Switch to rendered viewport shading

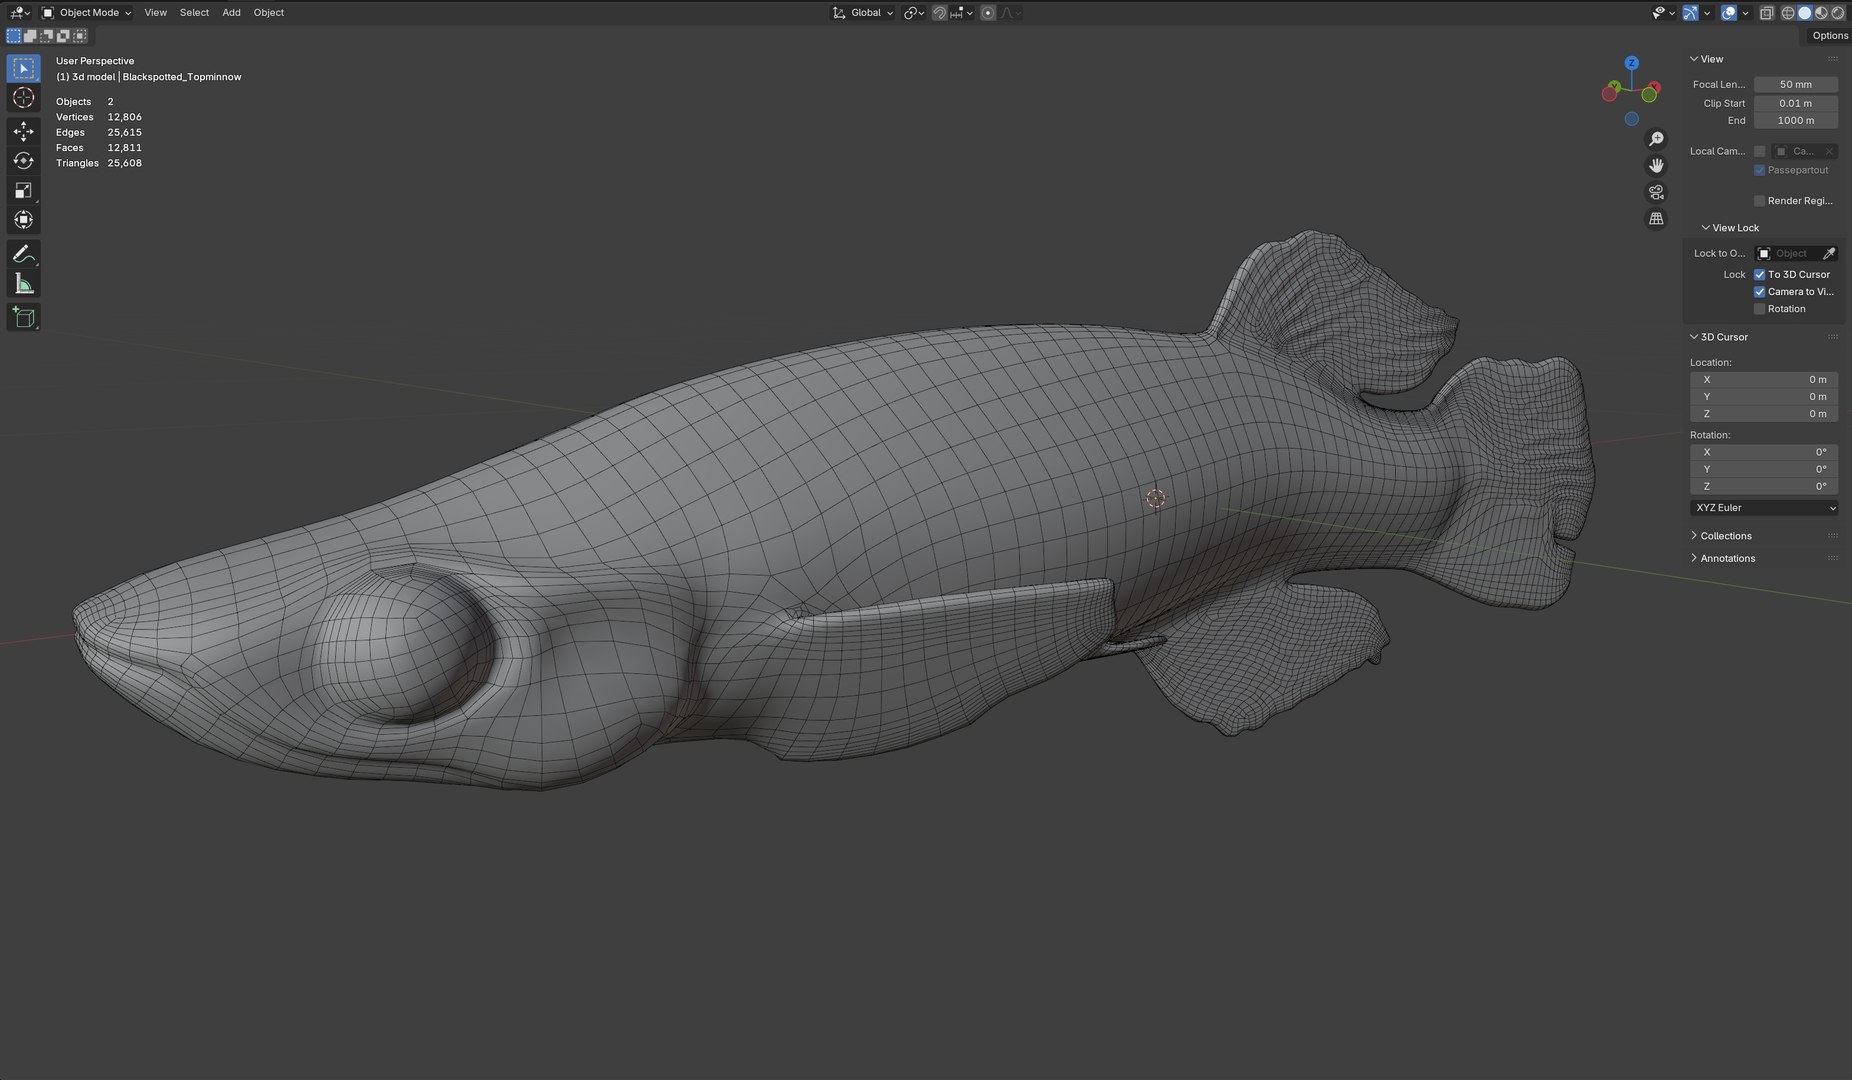[x=1837, y=13]
